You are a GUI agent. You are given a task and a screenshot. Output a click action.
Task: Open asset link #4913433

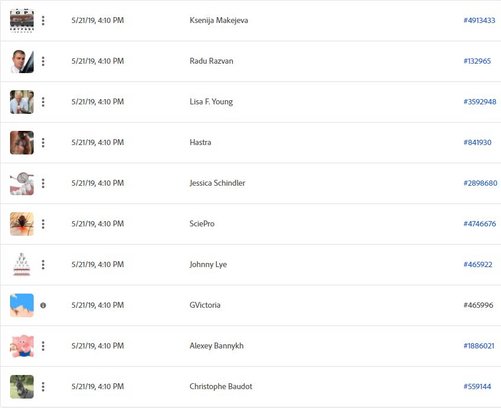(x=479, y=20)
